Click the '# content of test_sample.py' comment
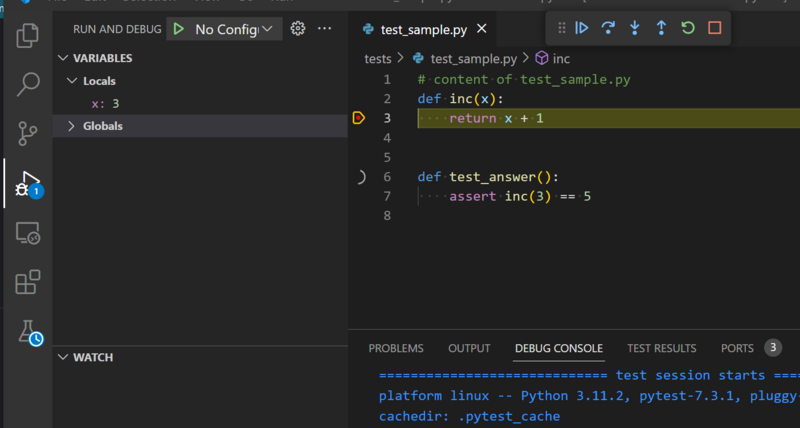Viewport: 800px width, 428px height. [524, 80]
